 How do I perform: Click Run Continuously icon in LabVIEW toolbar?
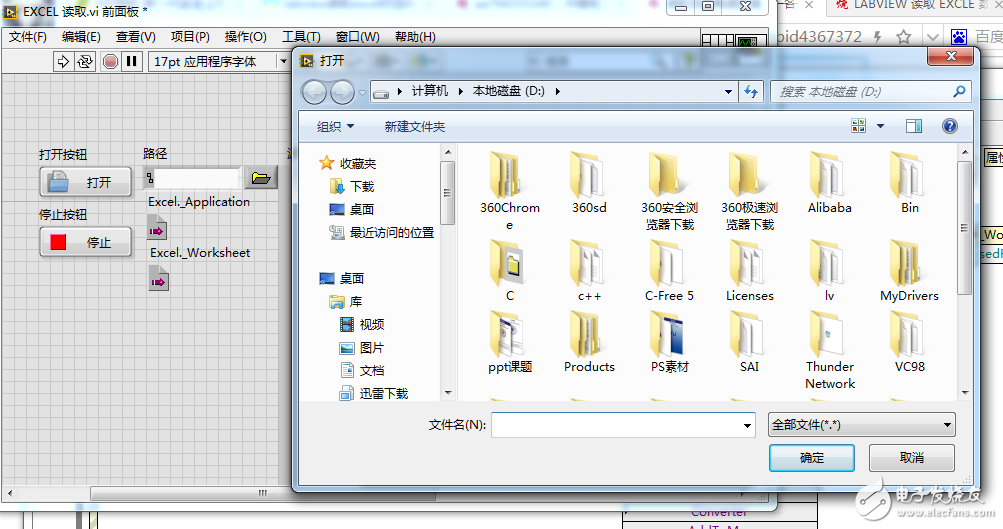coord(84,61)
